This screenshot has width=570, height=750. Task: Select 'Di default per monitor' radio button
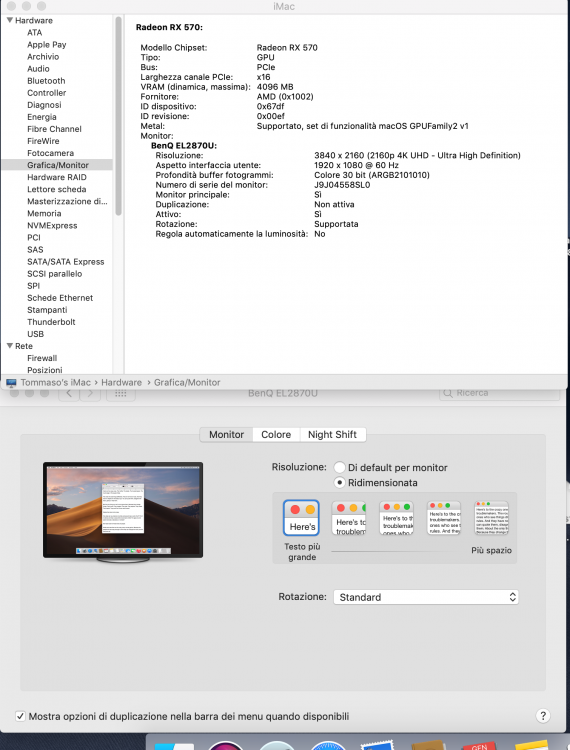point(339,467)
